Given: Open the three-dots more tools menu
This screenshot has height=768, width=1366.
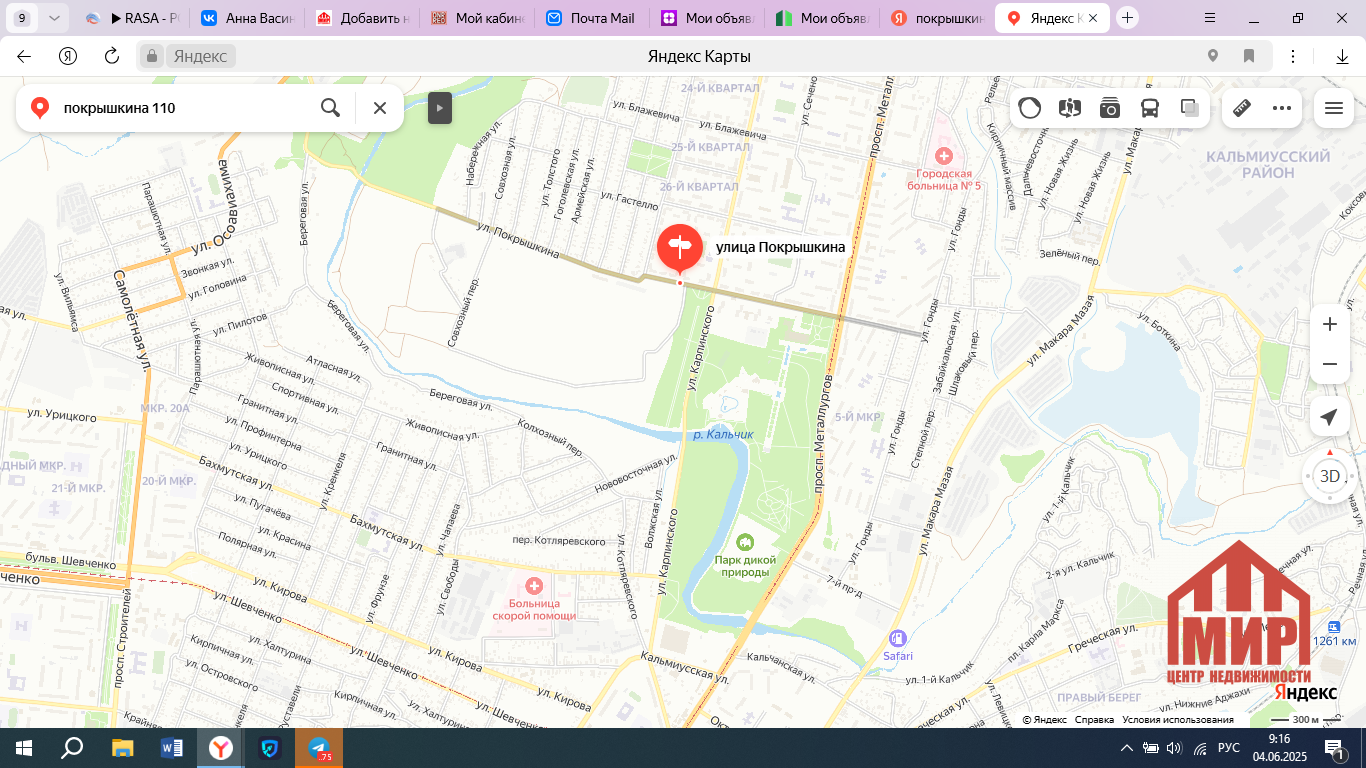Looking at the screenshot, I should click(1282, 108).
